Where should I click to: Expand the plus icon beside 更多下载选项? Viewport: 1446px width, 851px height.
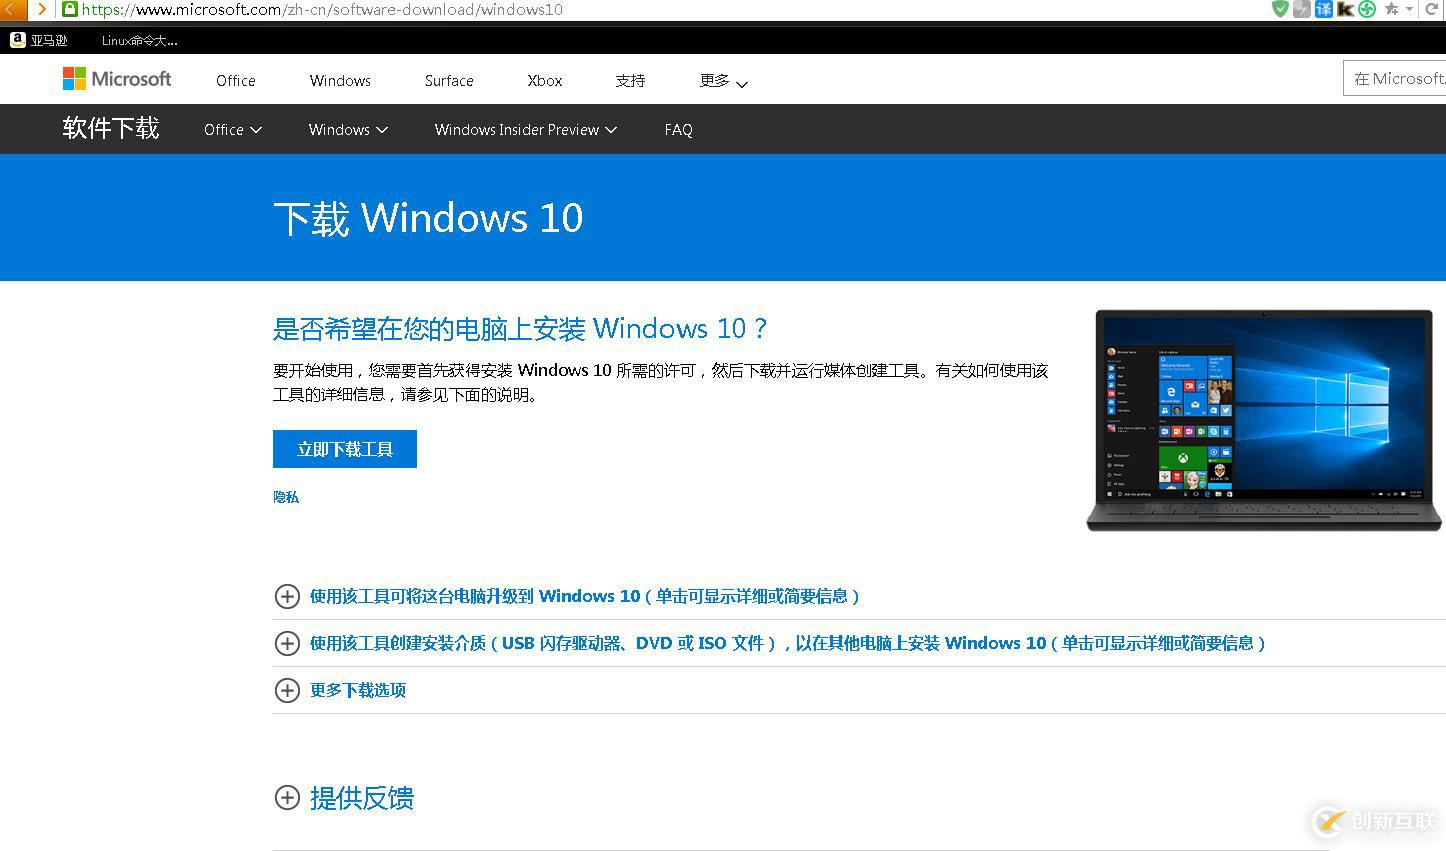[x=287, y=690]
